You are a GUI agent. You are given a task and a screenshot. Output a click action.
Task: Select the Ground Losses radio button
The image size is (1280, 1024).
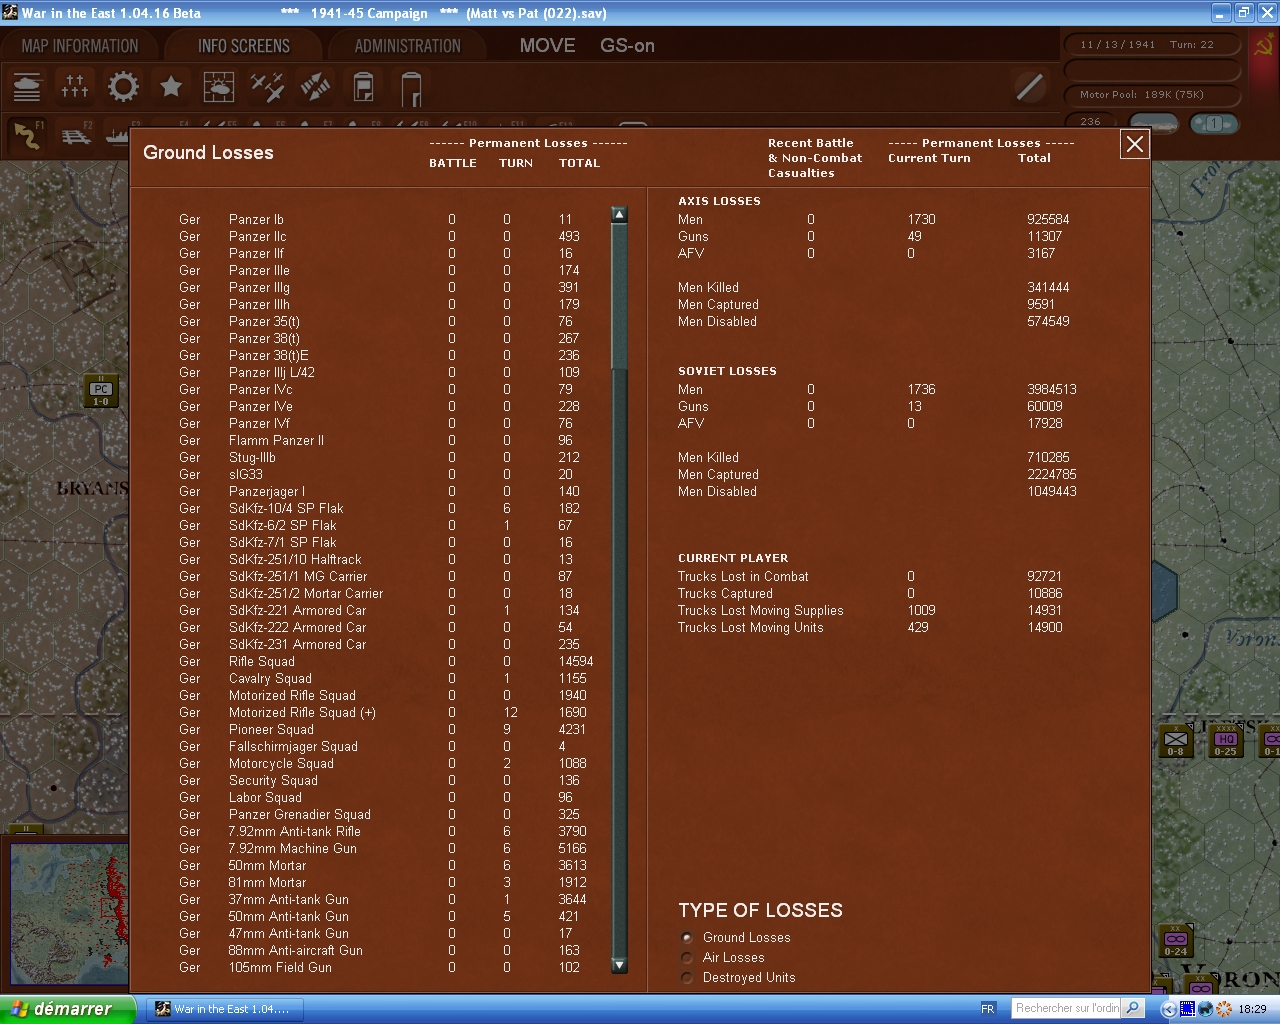(687, 938)
